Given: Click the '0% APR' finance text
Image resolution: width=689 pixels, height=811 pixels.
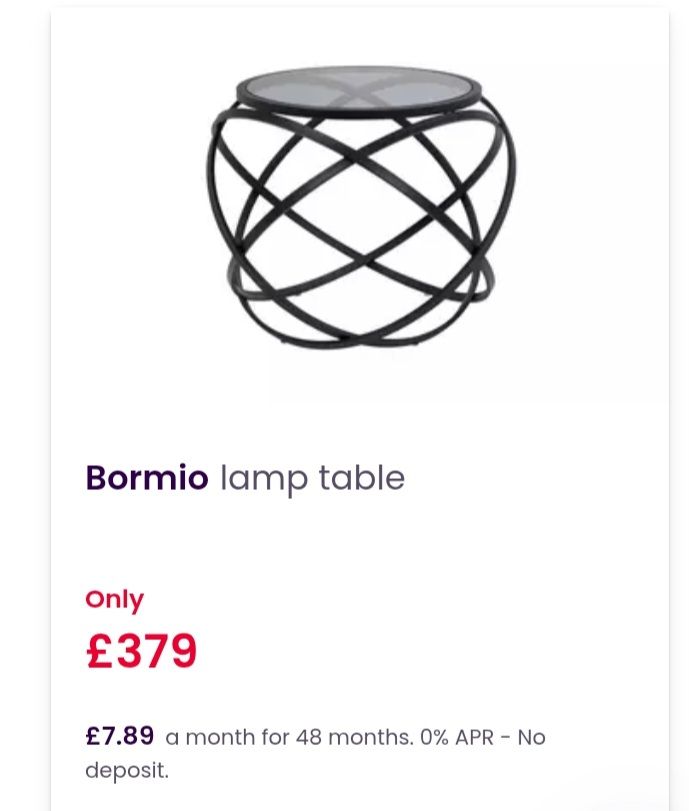Looking at the screenshot, I should [x=457, y=737].
